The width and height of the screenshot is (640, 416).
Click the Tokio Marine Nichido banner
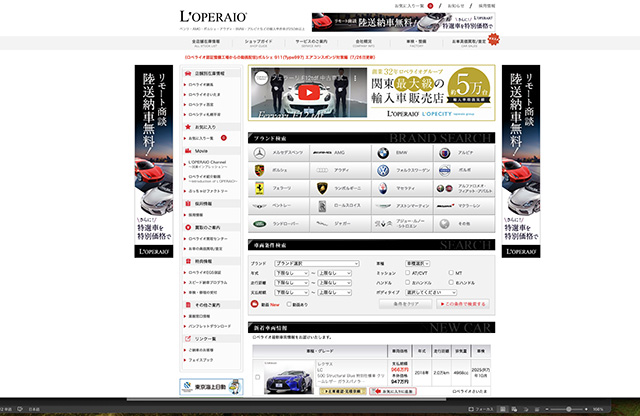211,386
